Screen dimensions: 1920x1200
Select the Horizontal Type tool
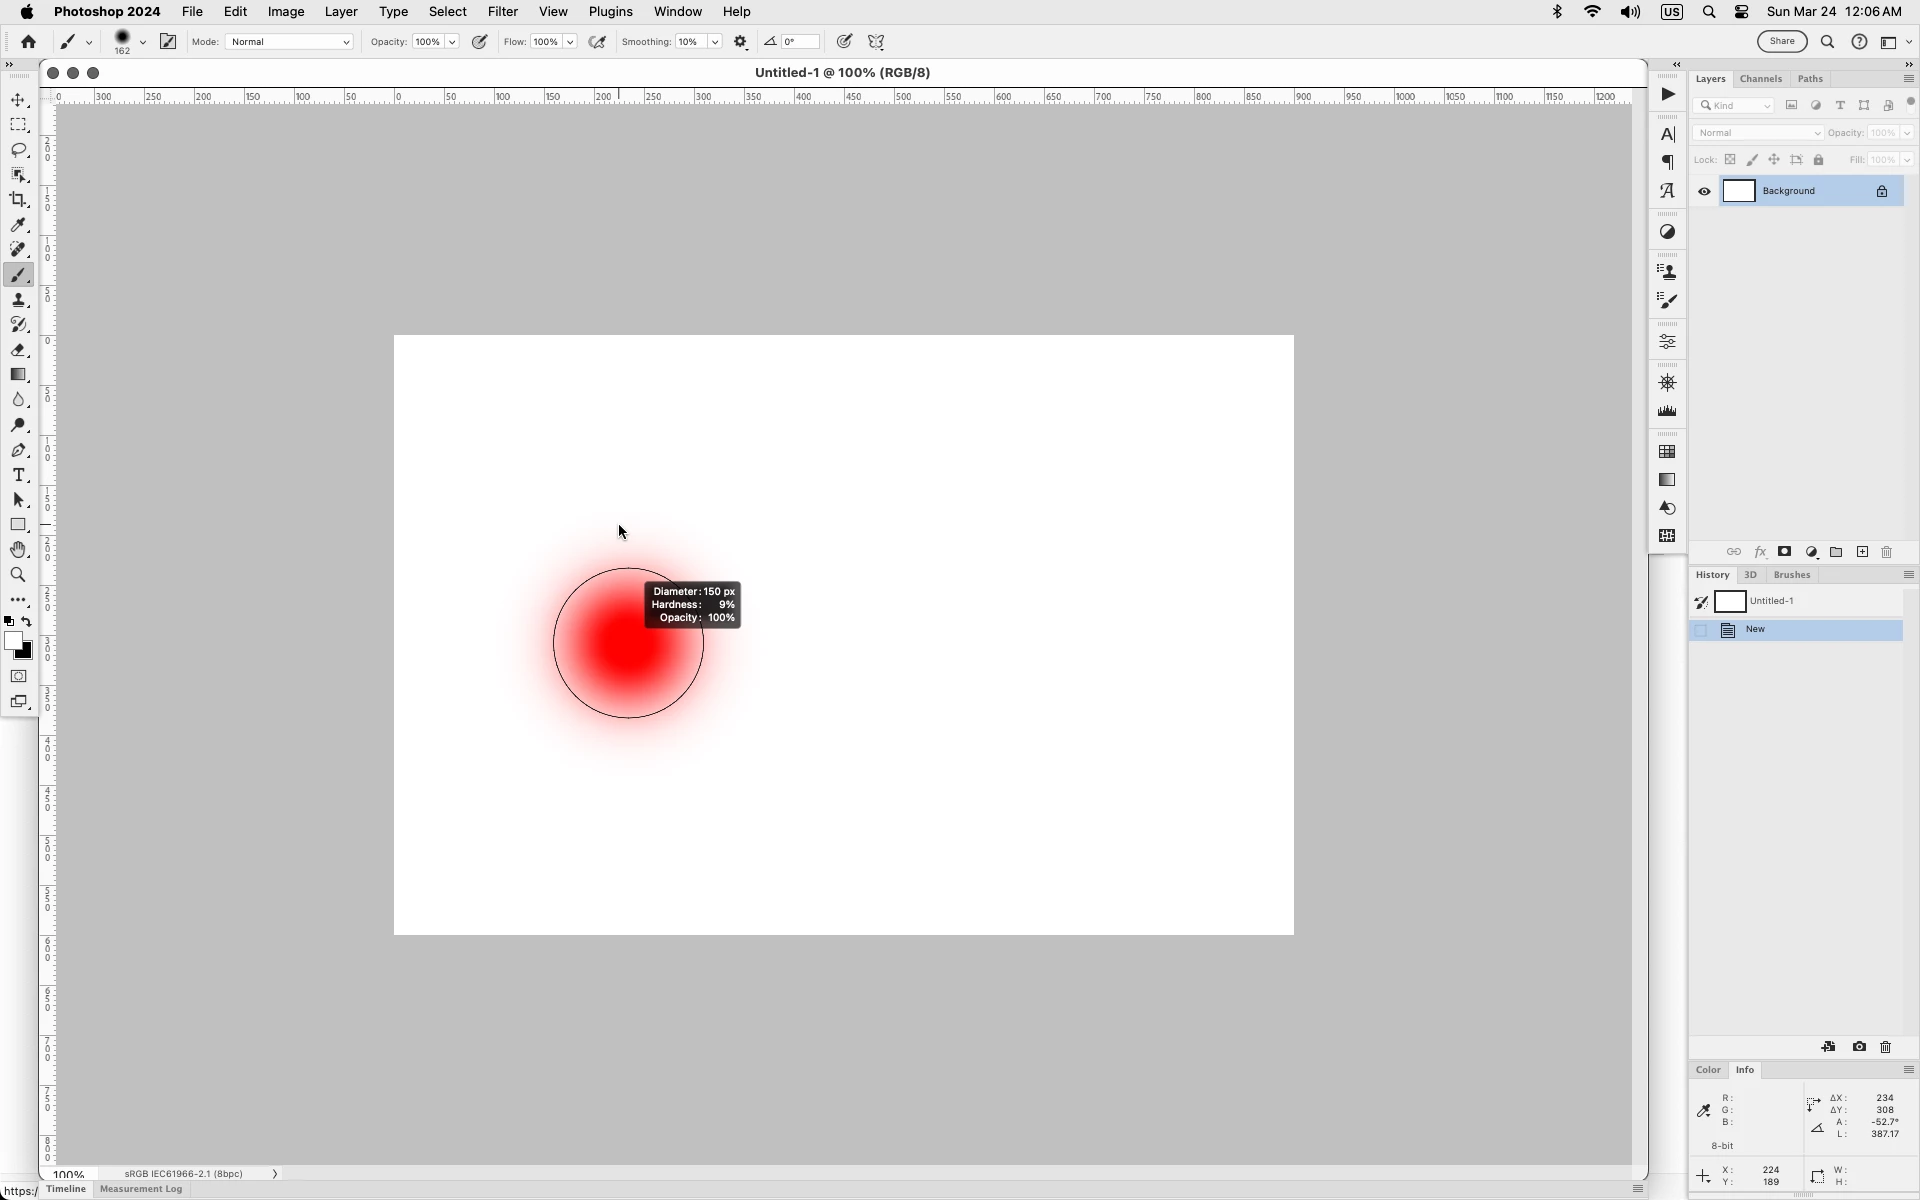18,475
